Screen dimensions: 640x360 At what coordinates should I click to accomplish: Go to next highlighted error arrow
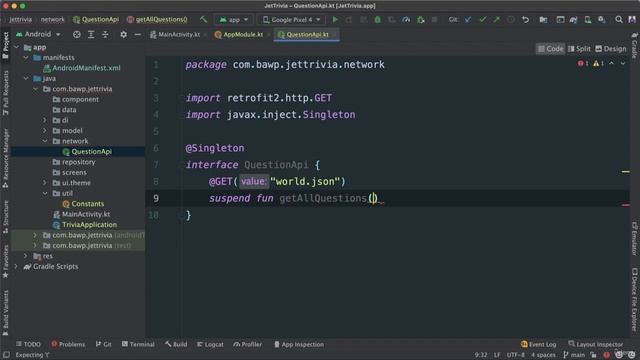pyautogui.click(x=623, y=63)
